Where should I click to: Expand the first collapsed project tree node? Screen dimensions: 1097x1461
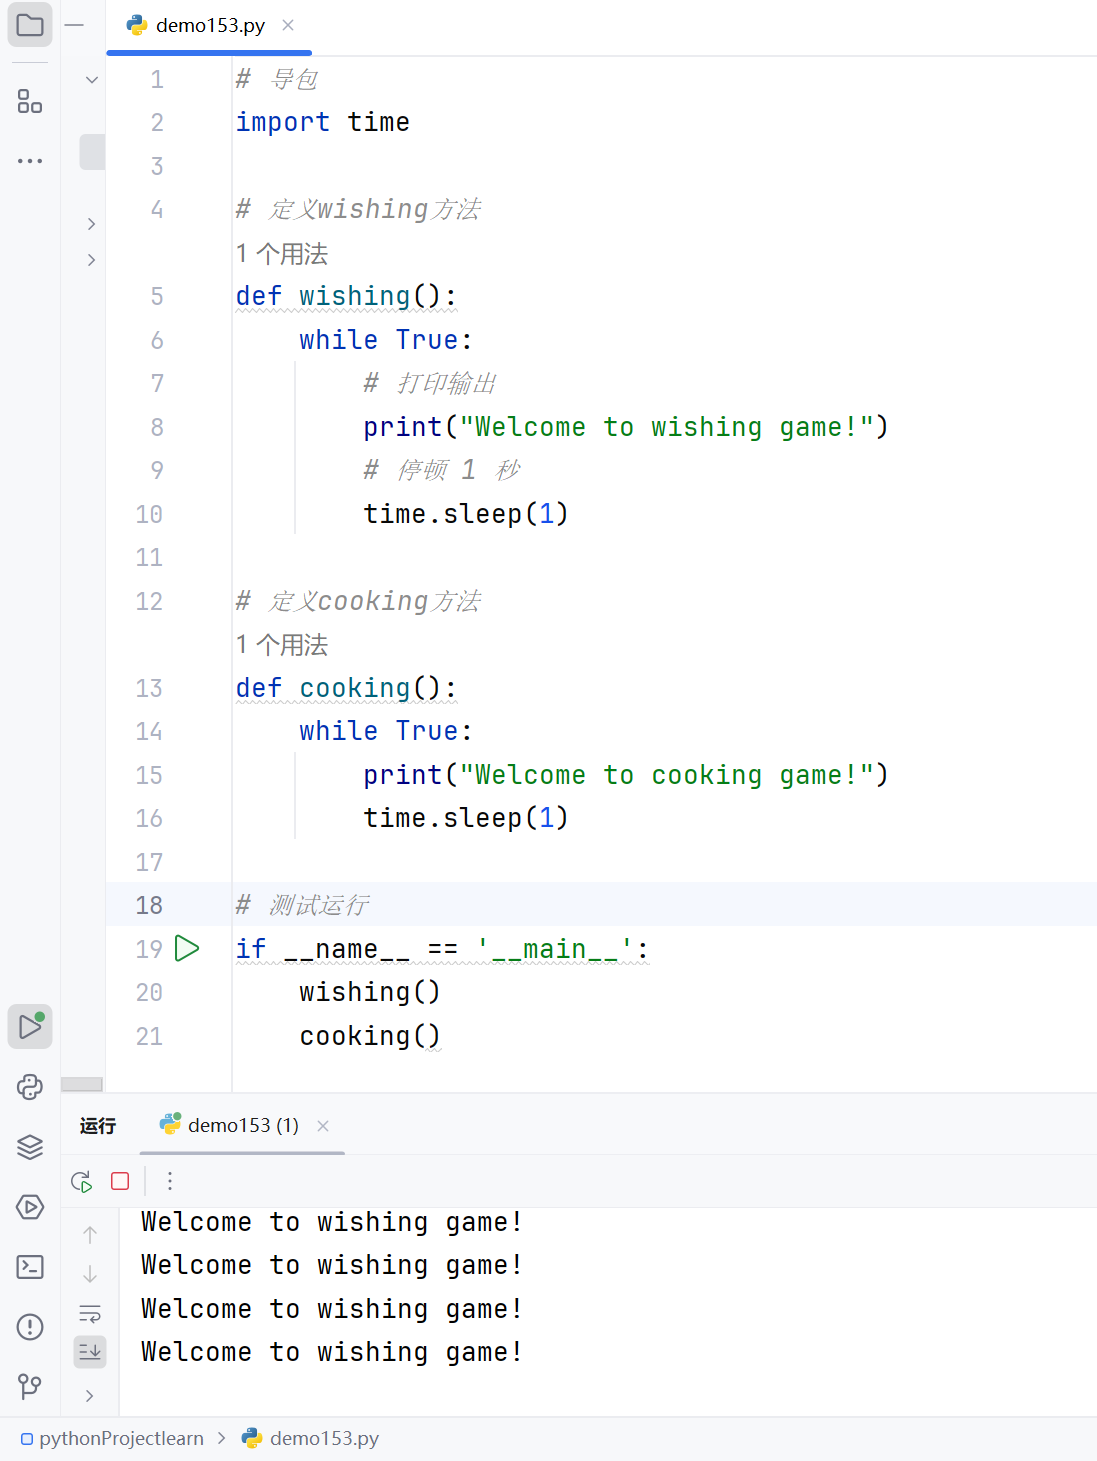coord(91,224)
